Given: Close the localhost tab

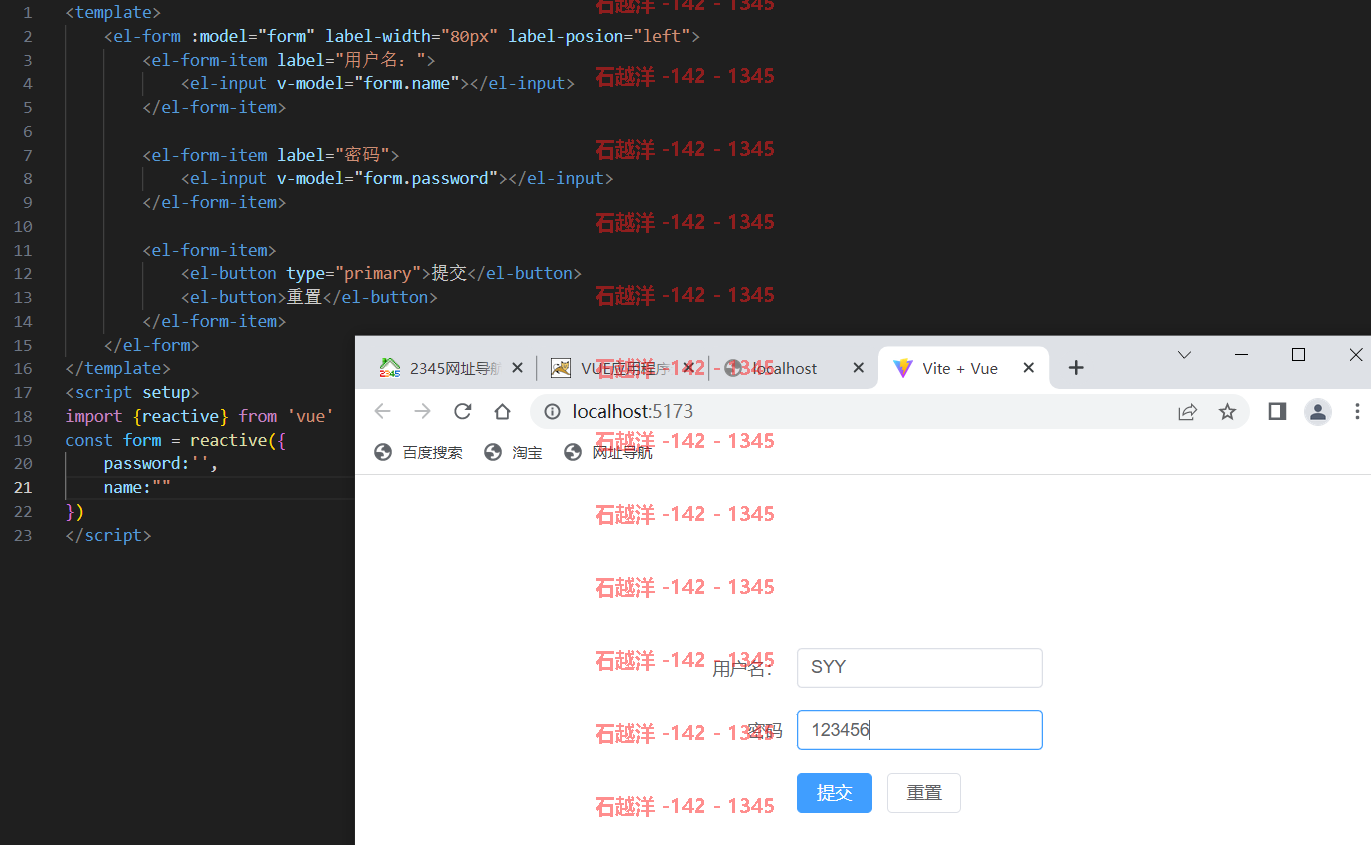Looking at the screenshot, I should coord(858,368).
